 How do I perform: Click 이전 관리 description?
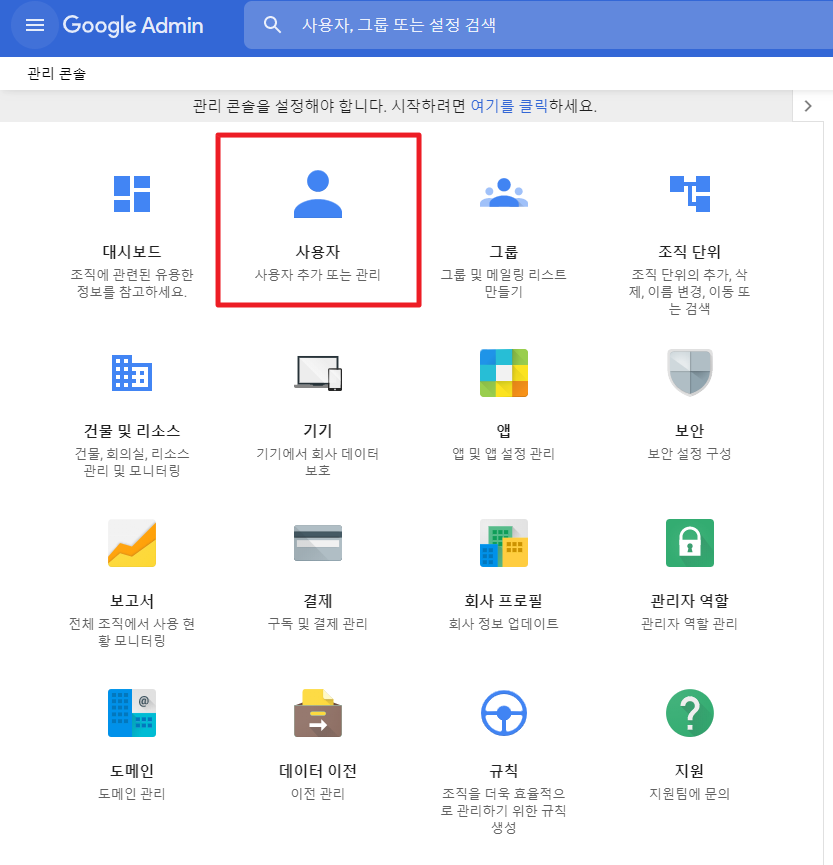click(318, 793)
